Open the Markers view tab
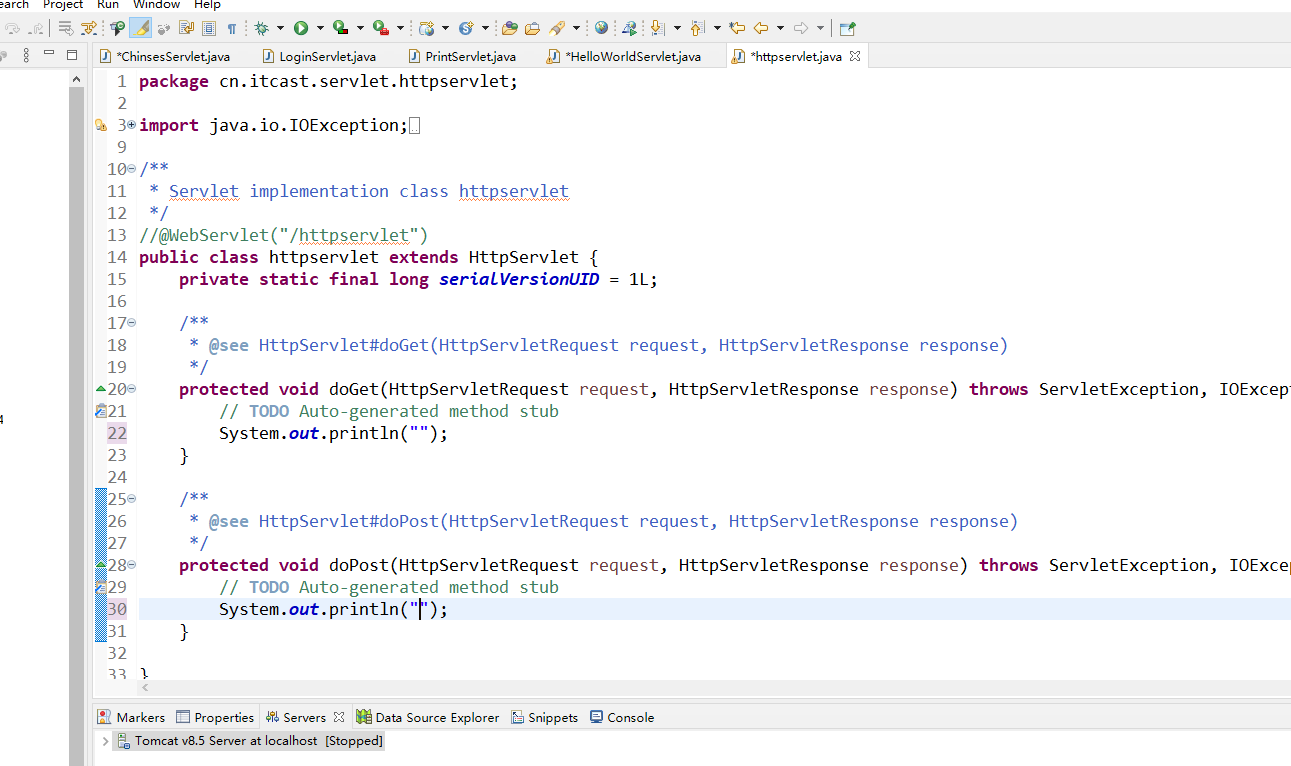 coord(131,717)
